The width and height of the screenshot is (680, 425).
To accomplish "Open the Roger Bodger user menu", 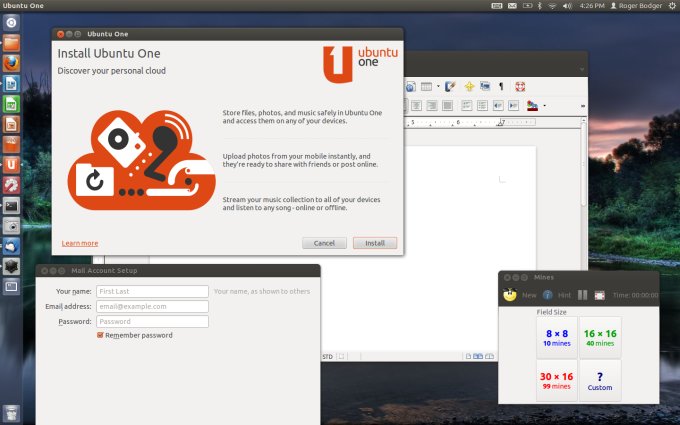I will coord(636,6).
